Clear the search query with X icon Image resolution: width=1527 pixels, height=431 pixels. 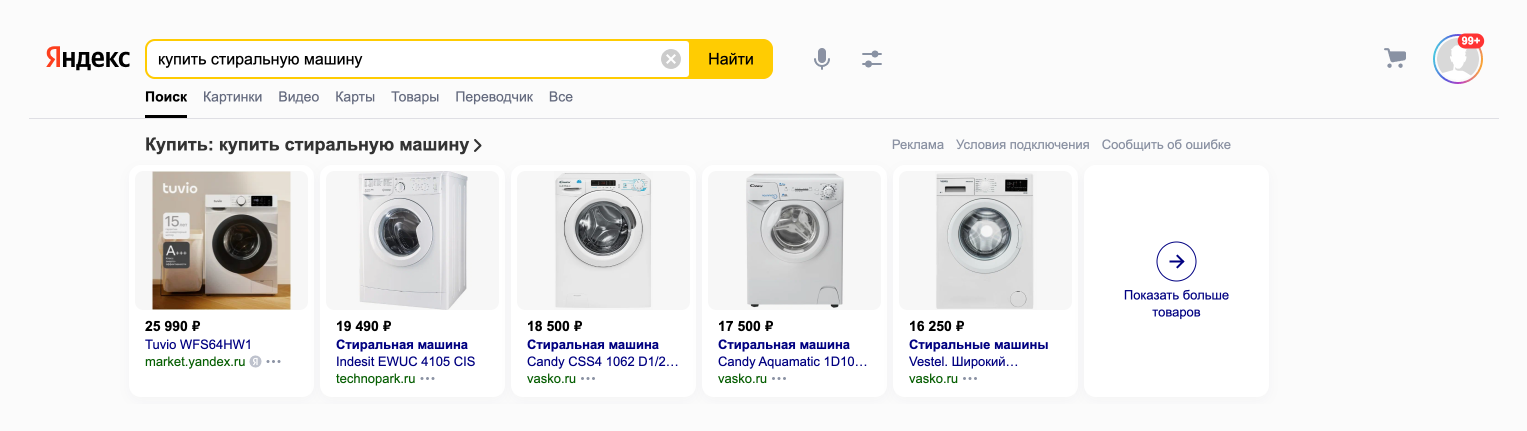coord(671,59)
